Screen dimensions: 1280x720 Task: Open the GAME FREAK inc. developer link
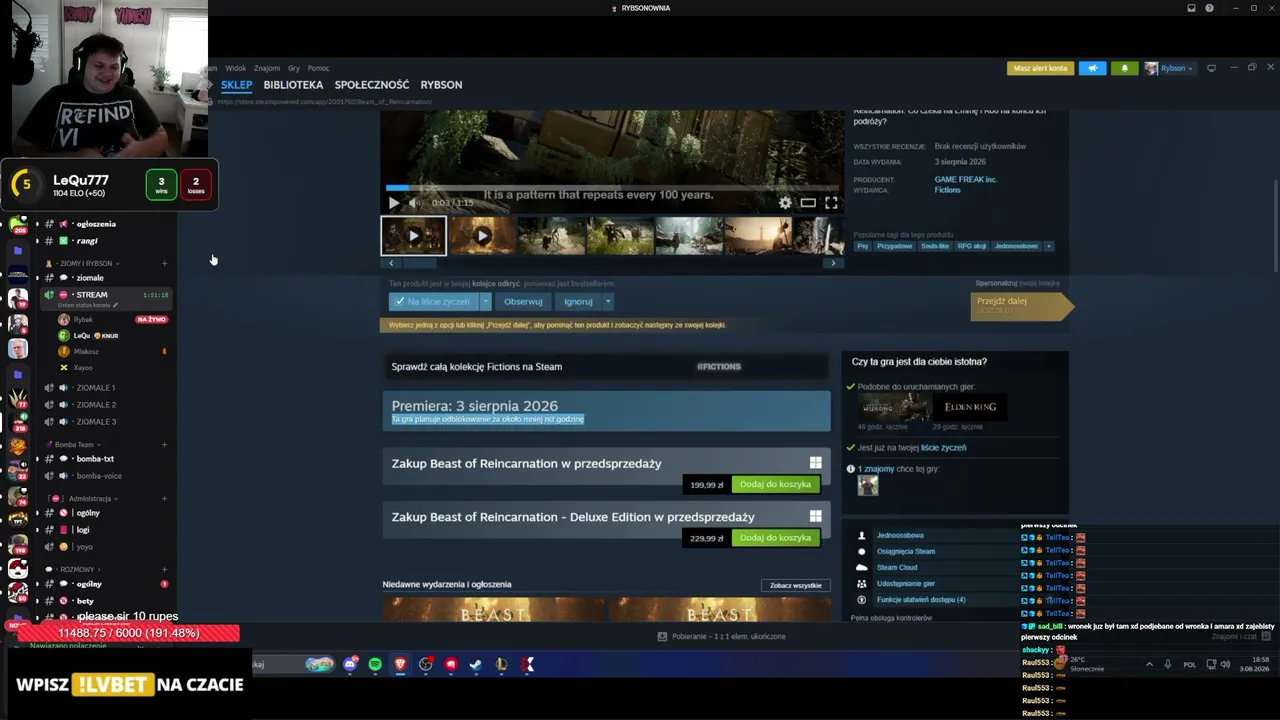(966, 179)
